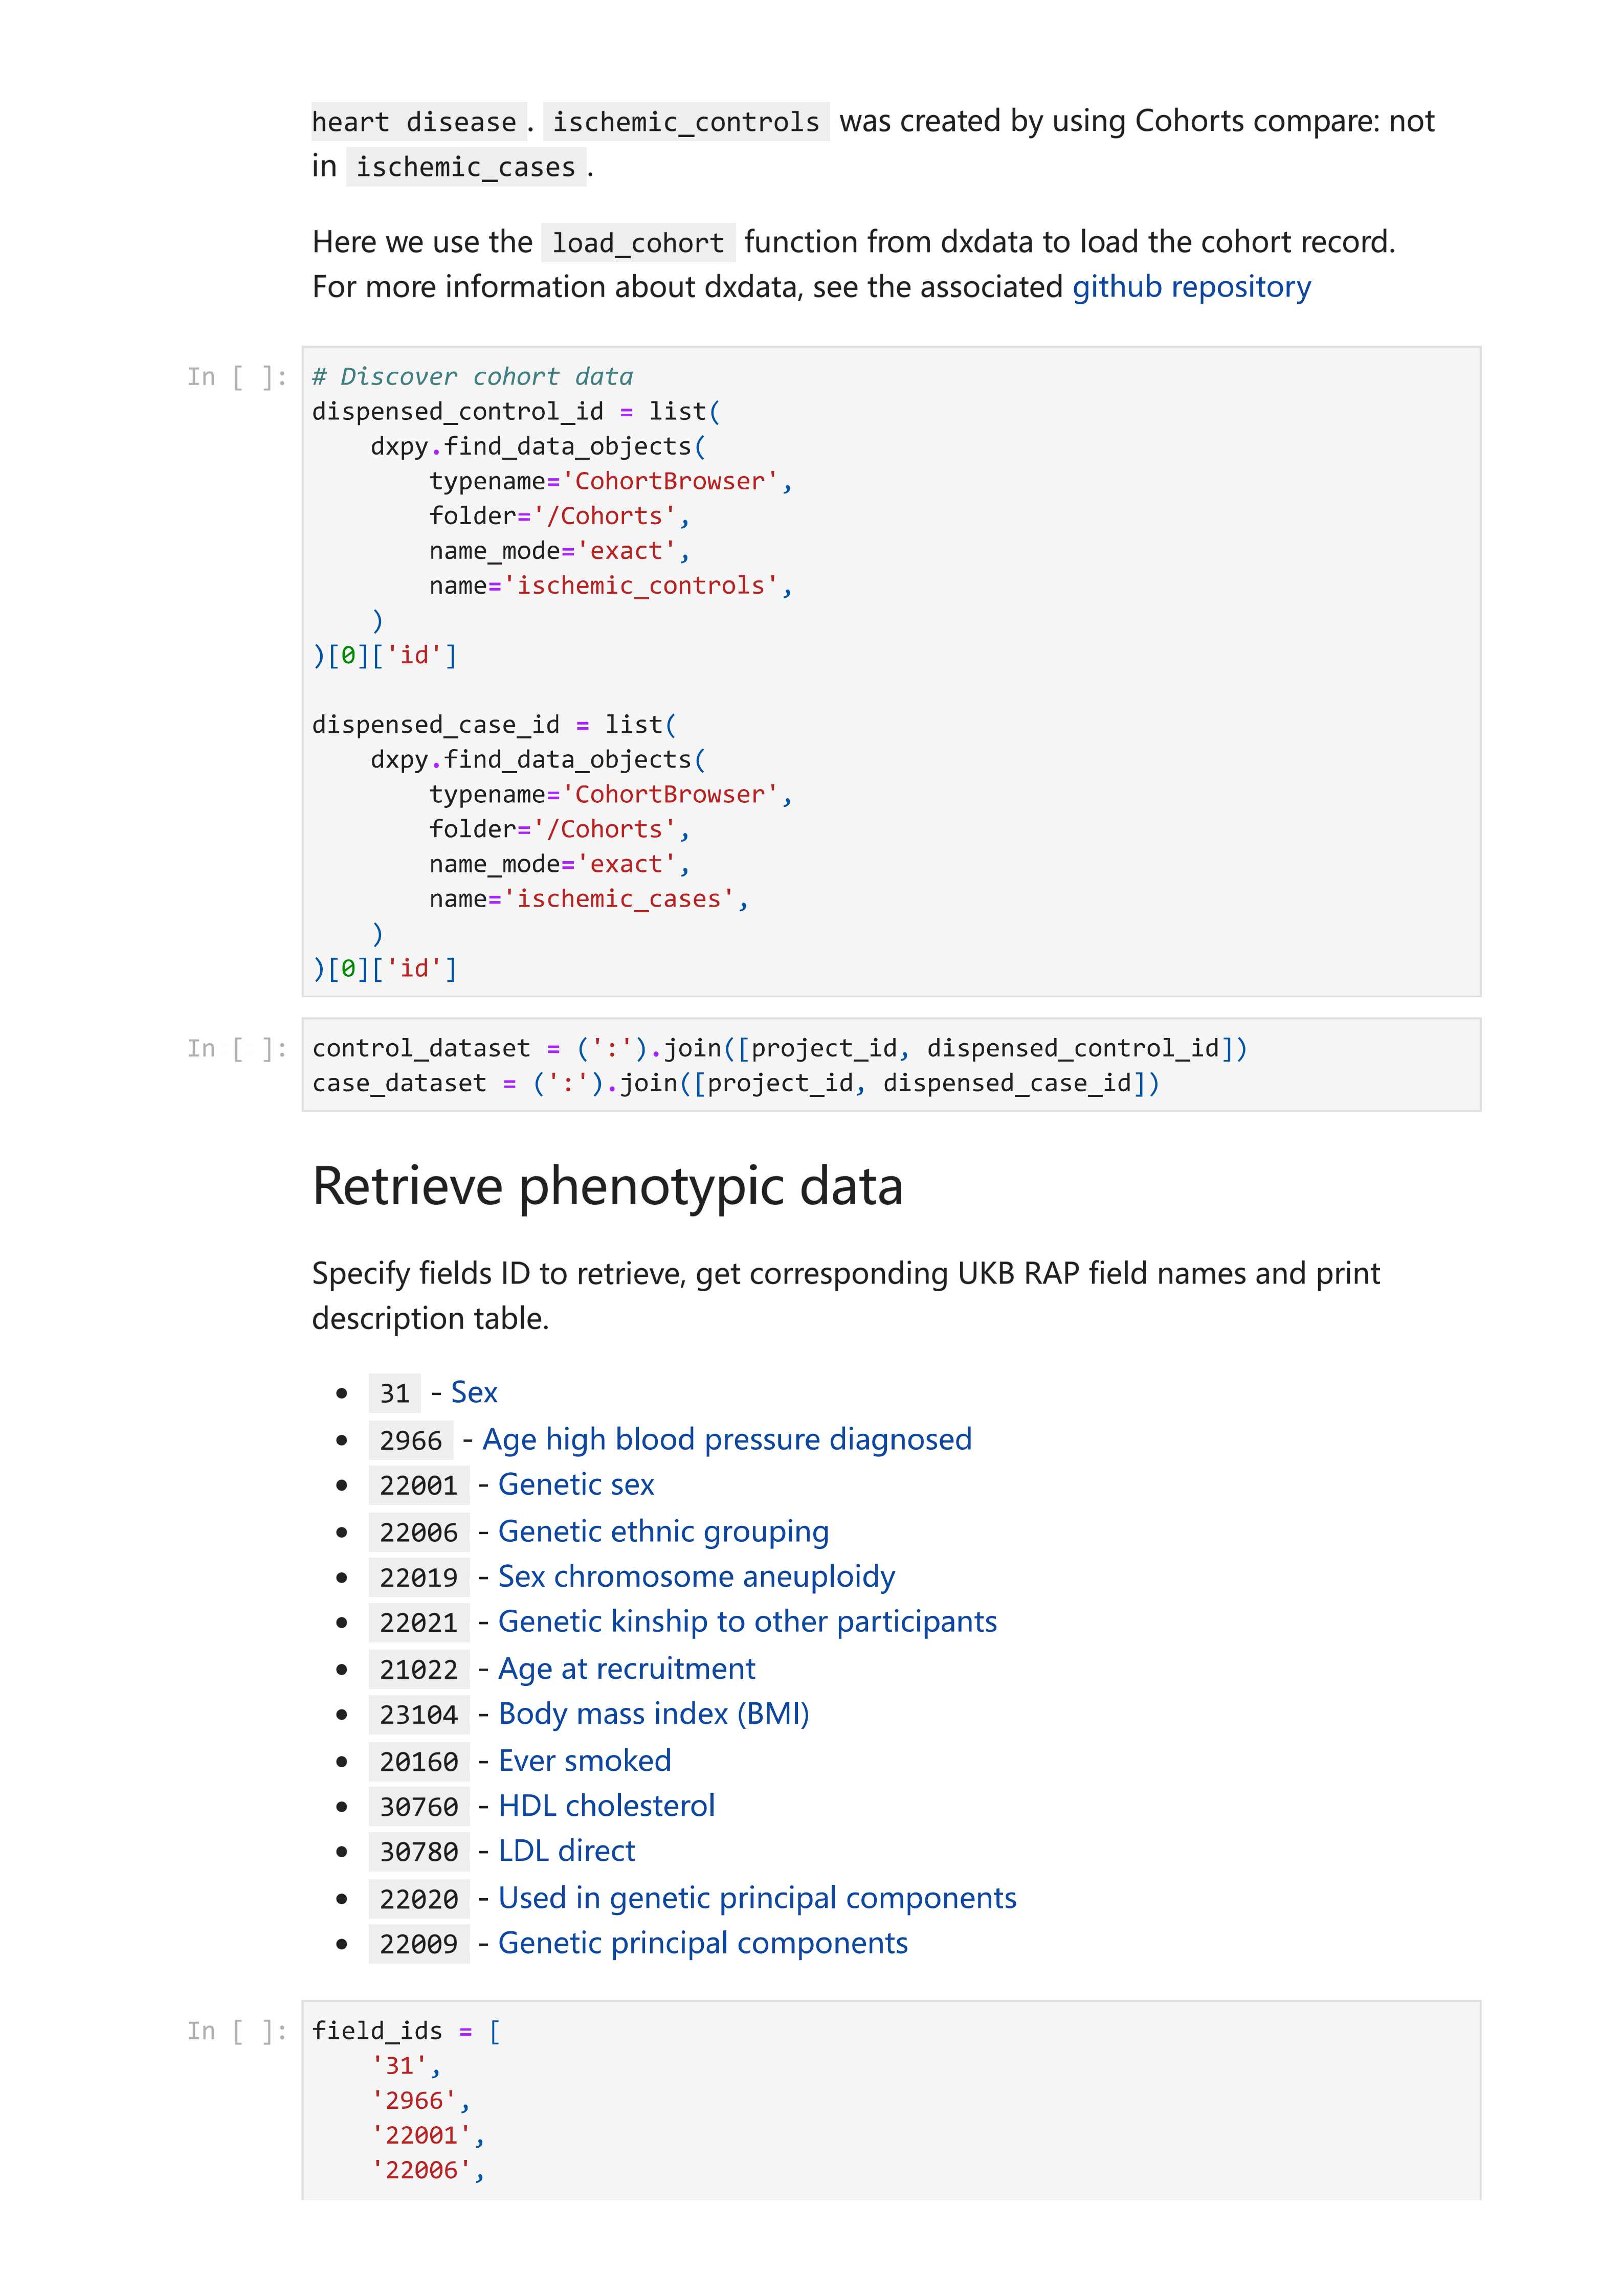Viewport: 1624px width, 2296px height.
Task: Open the 'Ever smoked' field link
Action: (x=584, y=1761)
